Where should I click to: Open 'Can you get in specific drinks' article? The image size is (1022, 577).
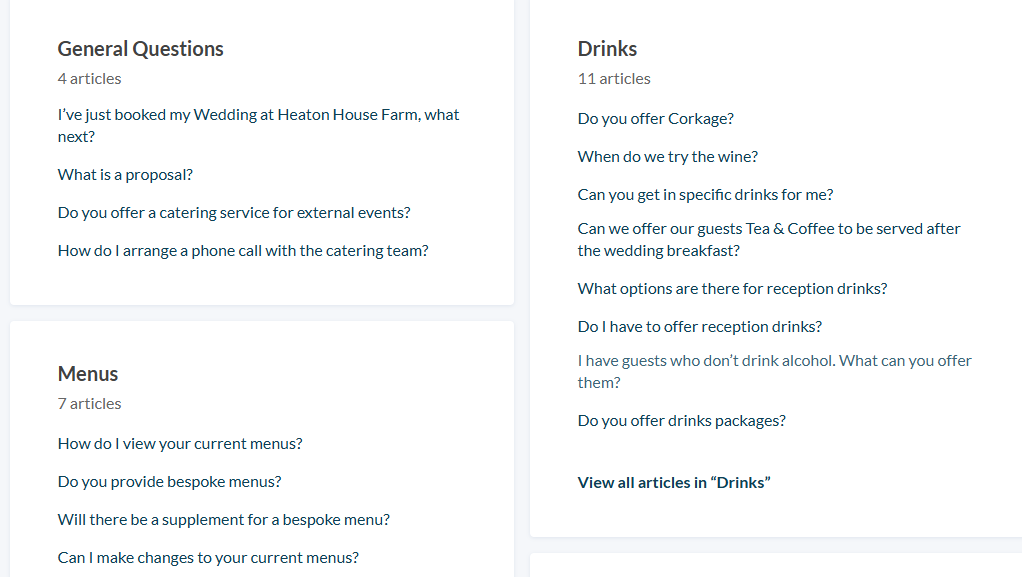(705, 195)
